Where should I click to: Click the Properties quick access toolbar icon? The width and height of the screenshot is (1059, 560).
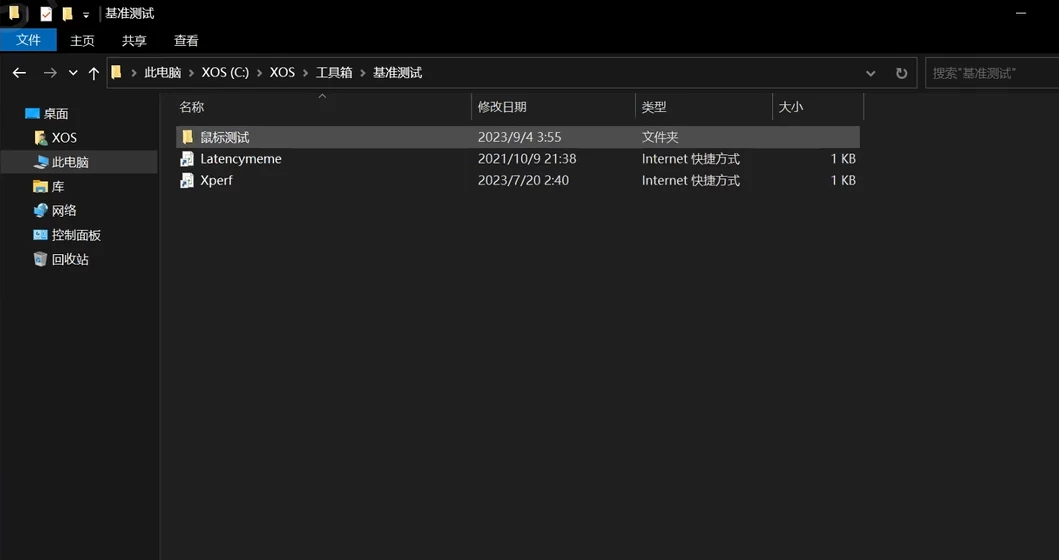(46, 14)
